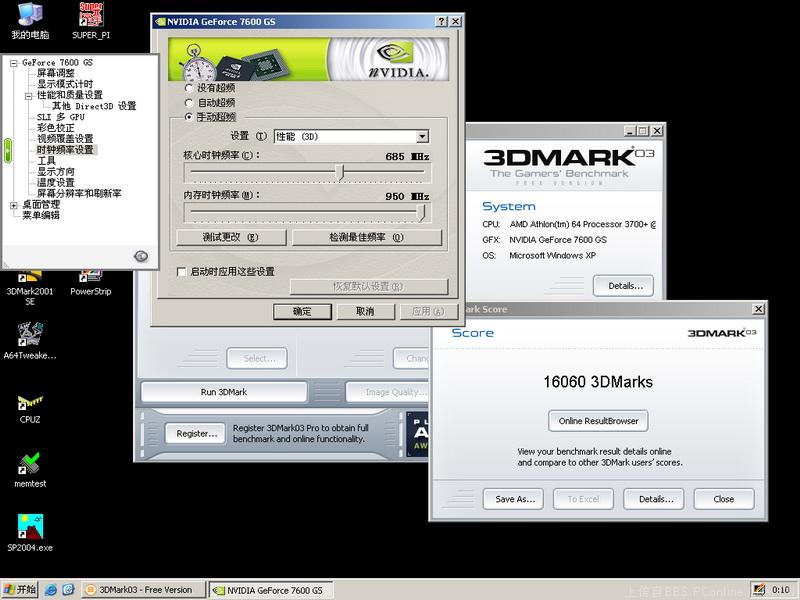Cancel the NVIDIA dialog with 取消
800x600 pixels.
[365, 311]
